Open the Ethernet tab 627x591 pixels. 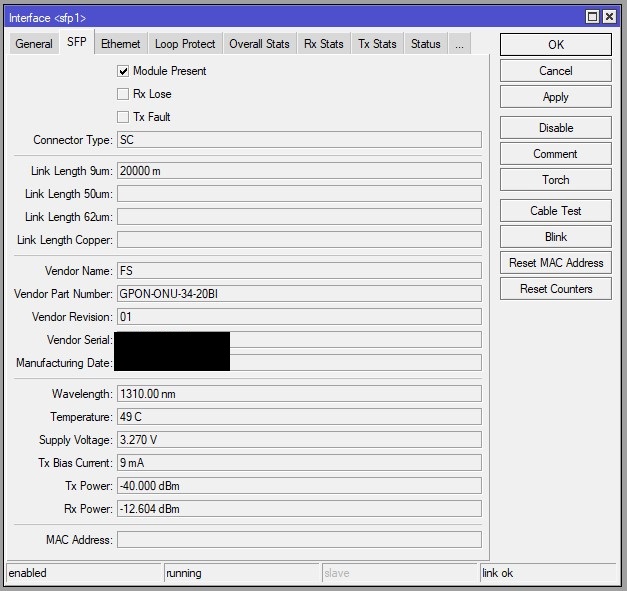tap(121, 44)
